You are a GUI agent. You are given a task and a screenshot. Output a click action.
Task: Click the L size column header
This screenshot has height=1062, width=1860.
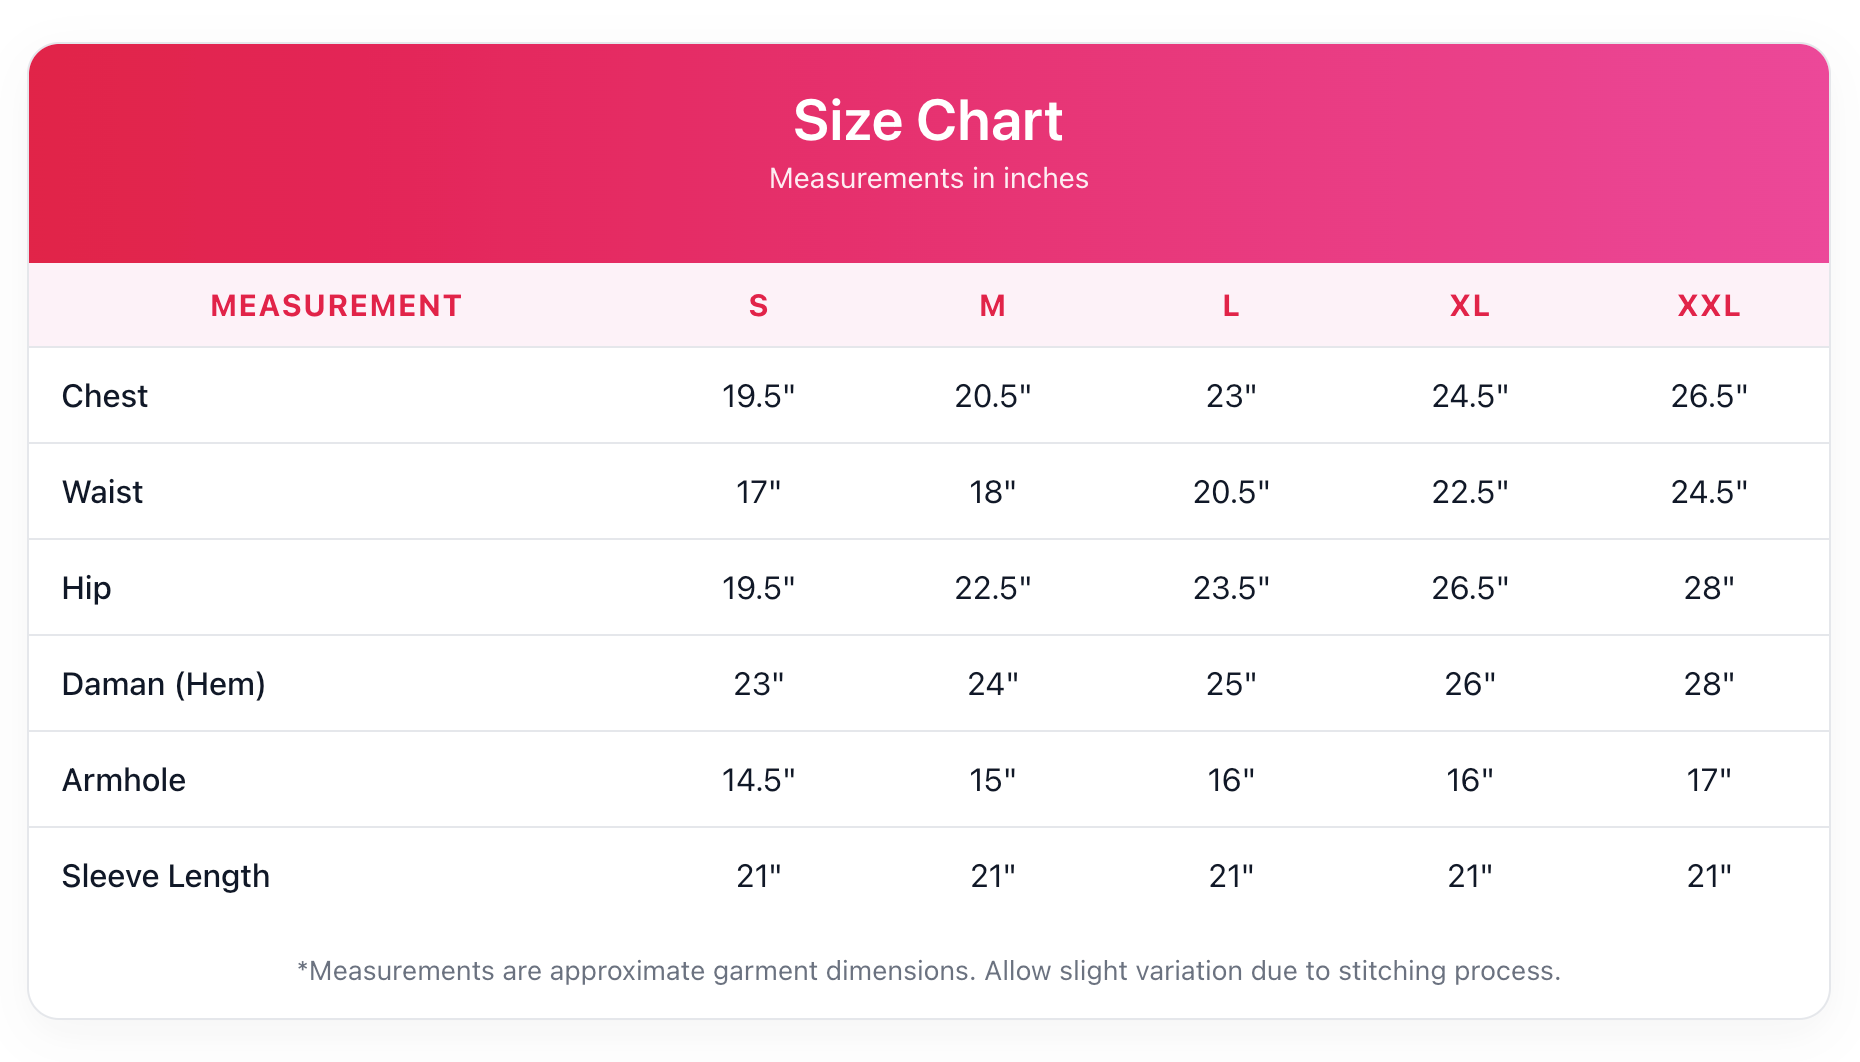[x=1231, y=306]
